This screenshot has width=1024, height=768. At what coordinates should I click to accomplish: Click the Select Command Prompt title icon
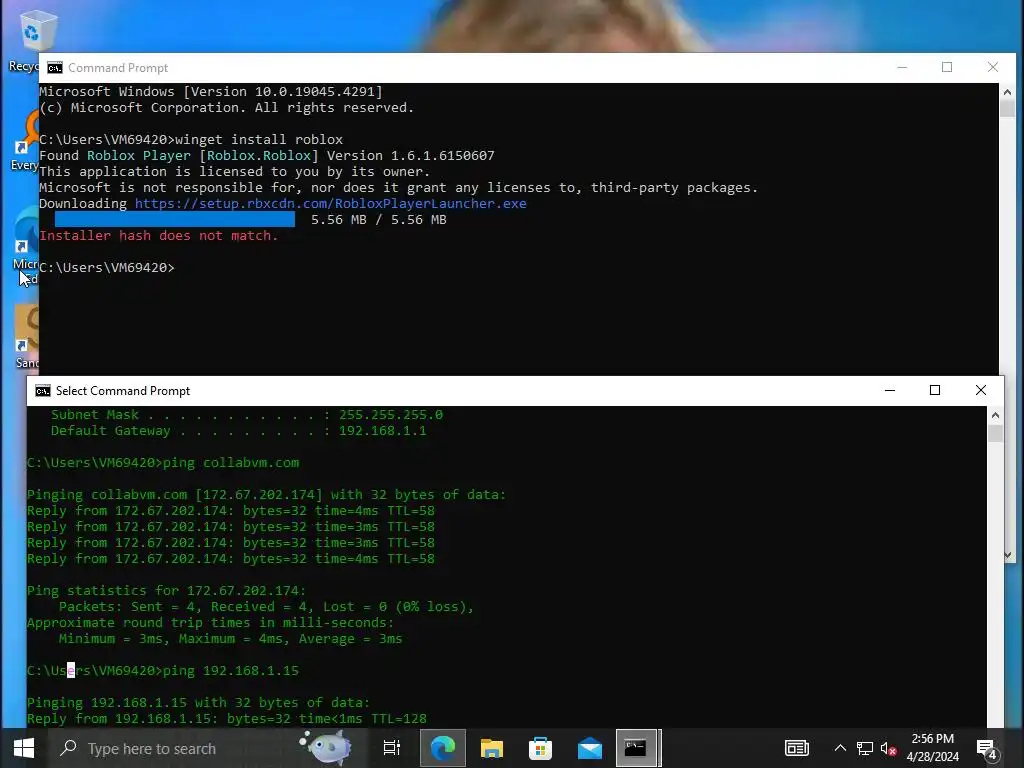[x=42, y=391]
